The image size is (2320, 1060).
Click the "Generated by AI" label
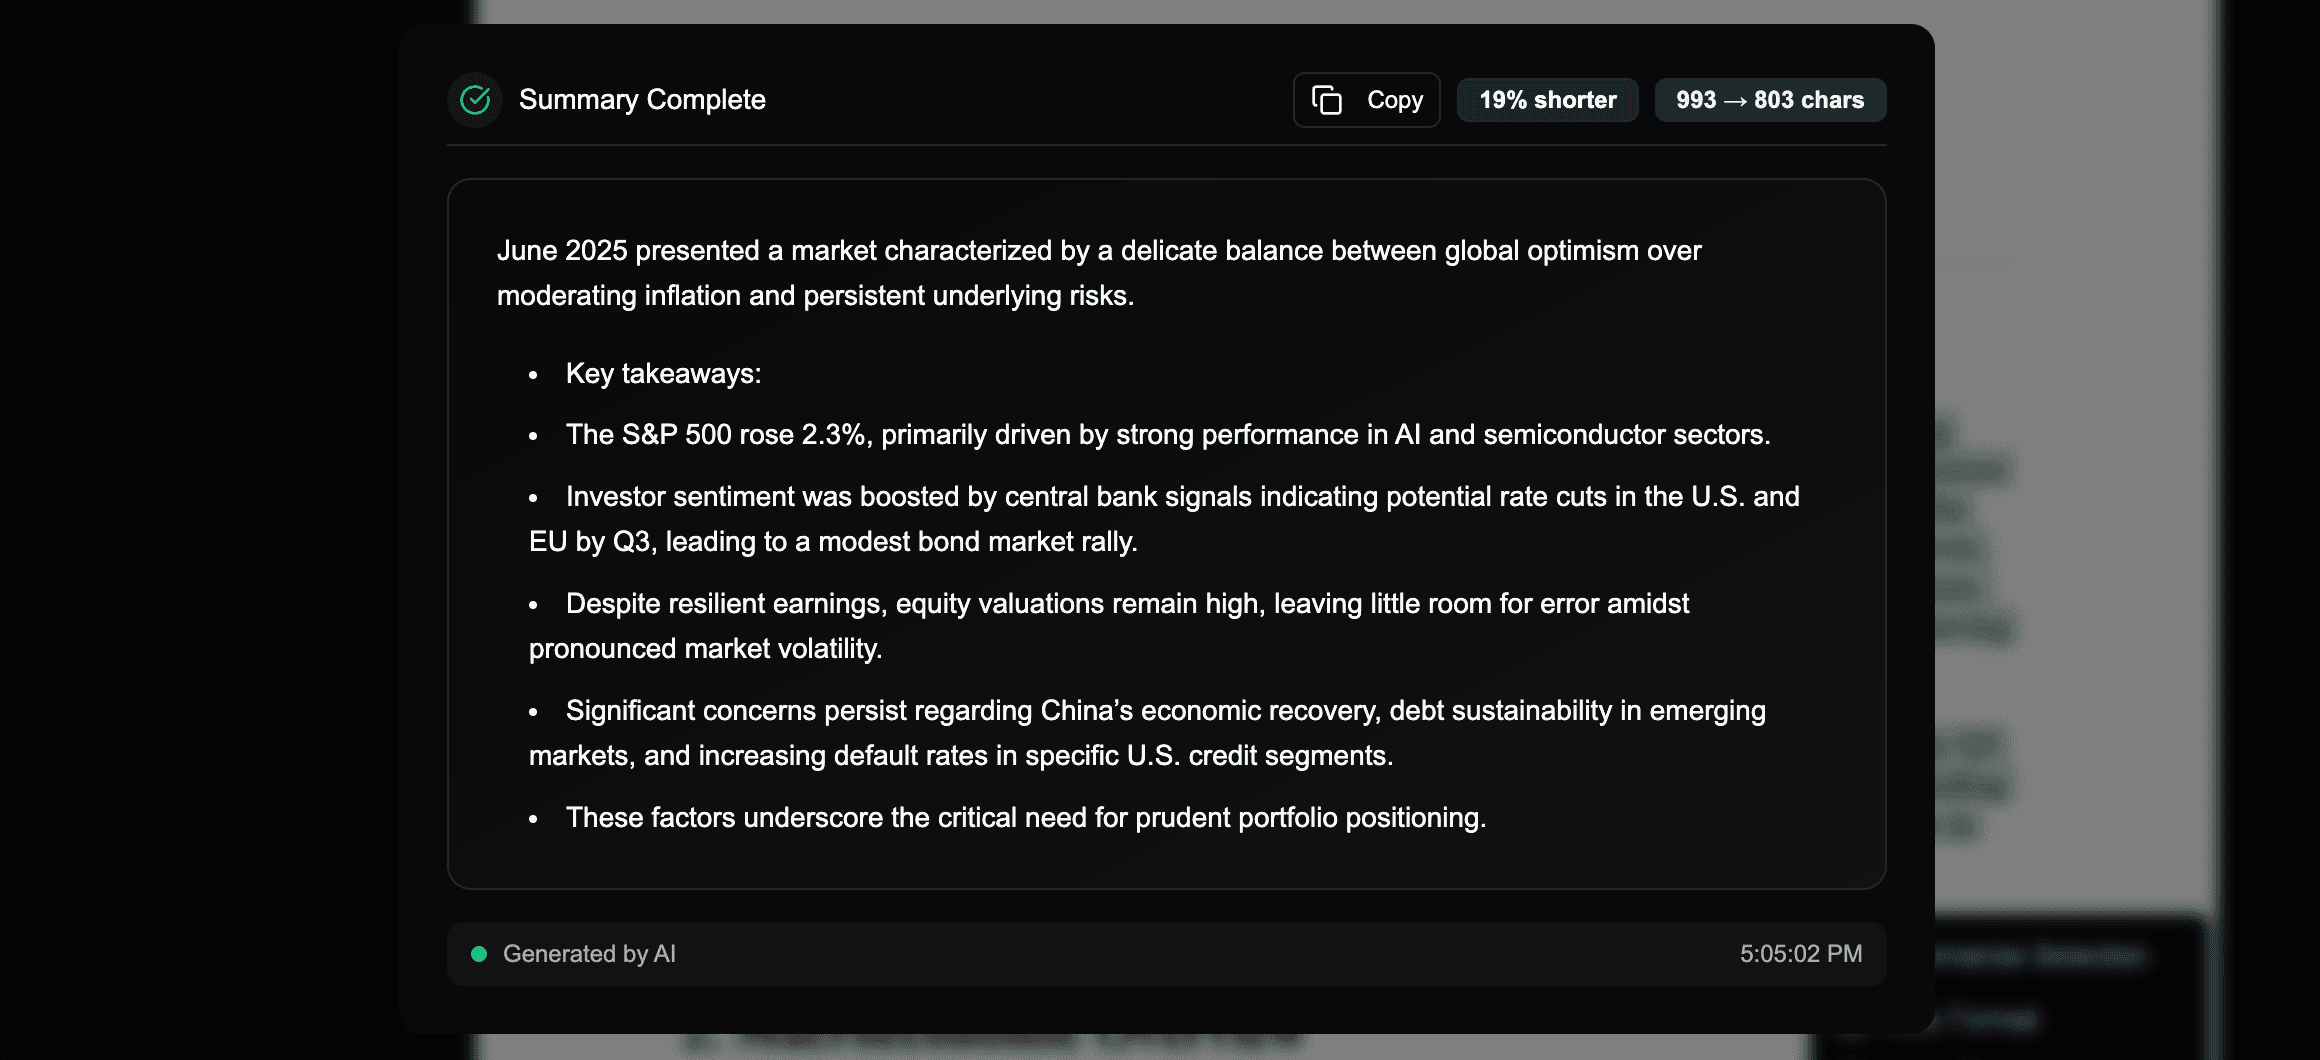589,954
